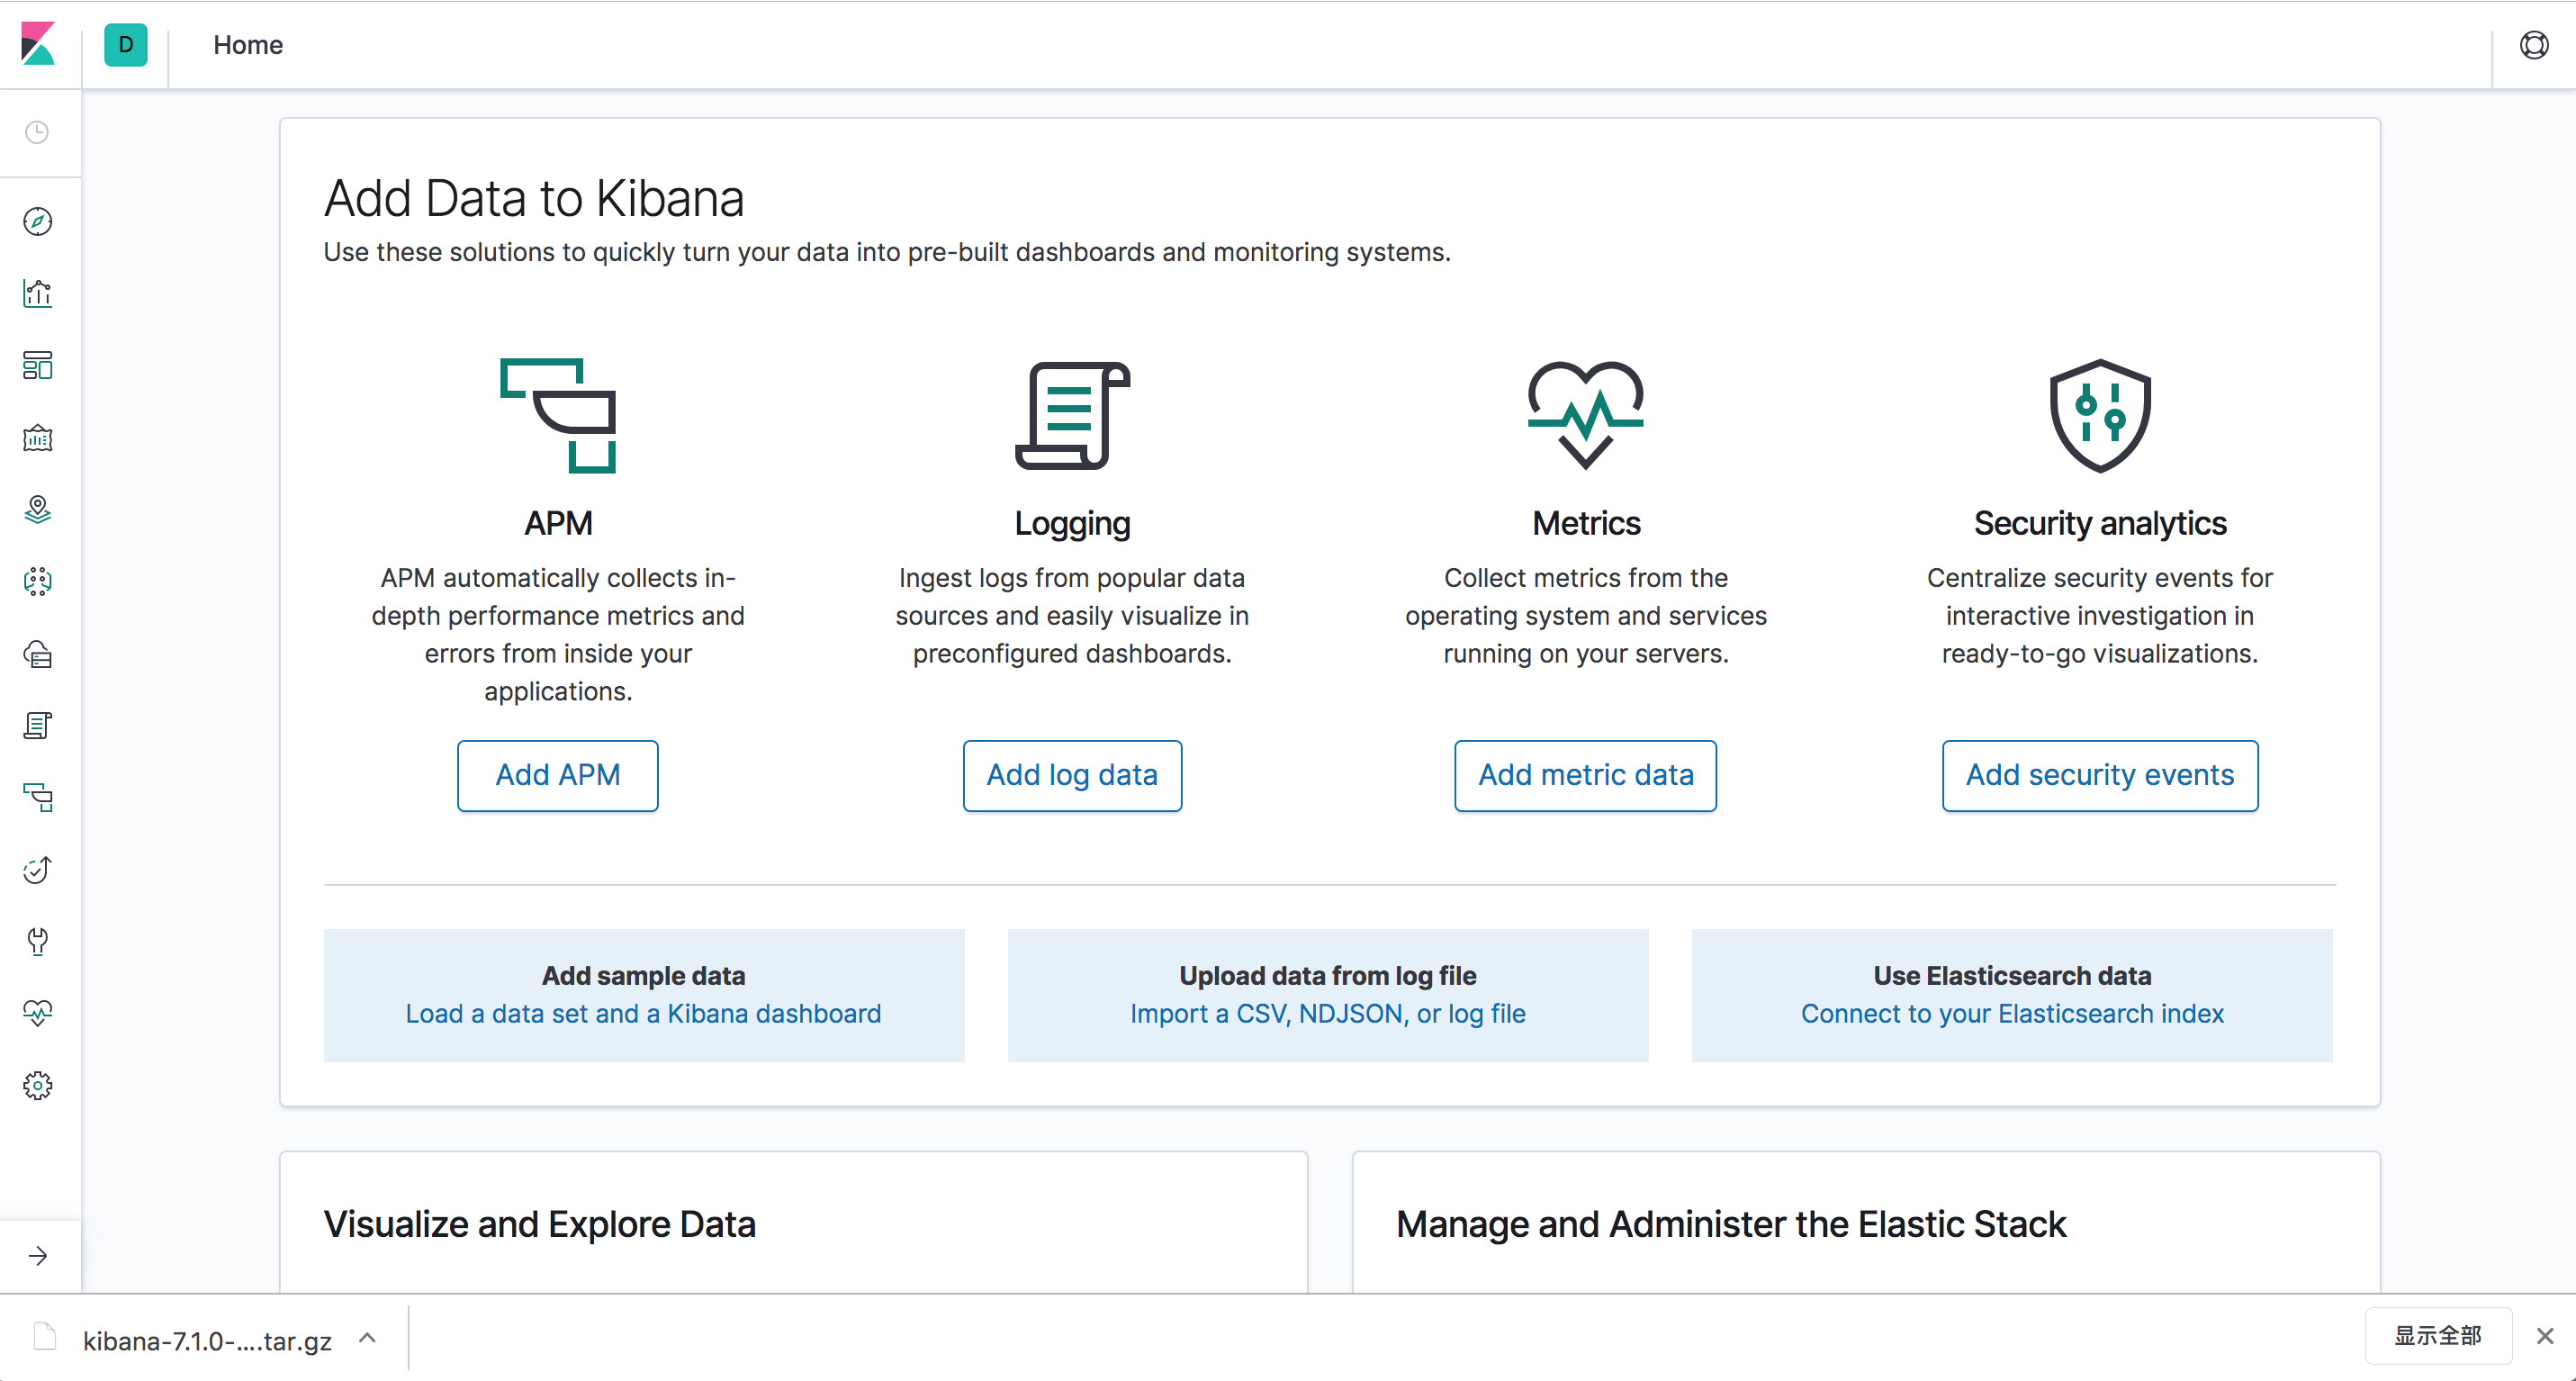Screen dimensions: 2576x1381
Task: Click Load a data set and Kibana dashboard
Action: 643,1013
